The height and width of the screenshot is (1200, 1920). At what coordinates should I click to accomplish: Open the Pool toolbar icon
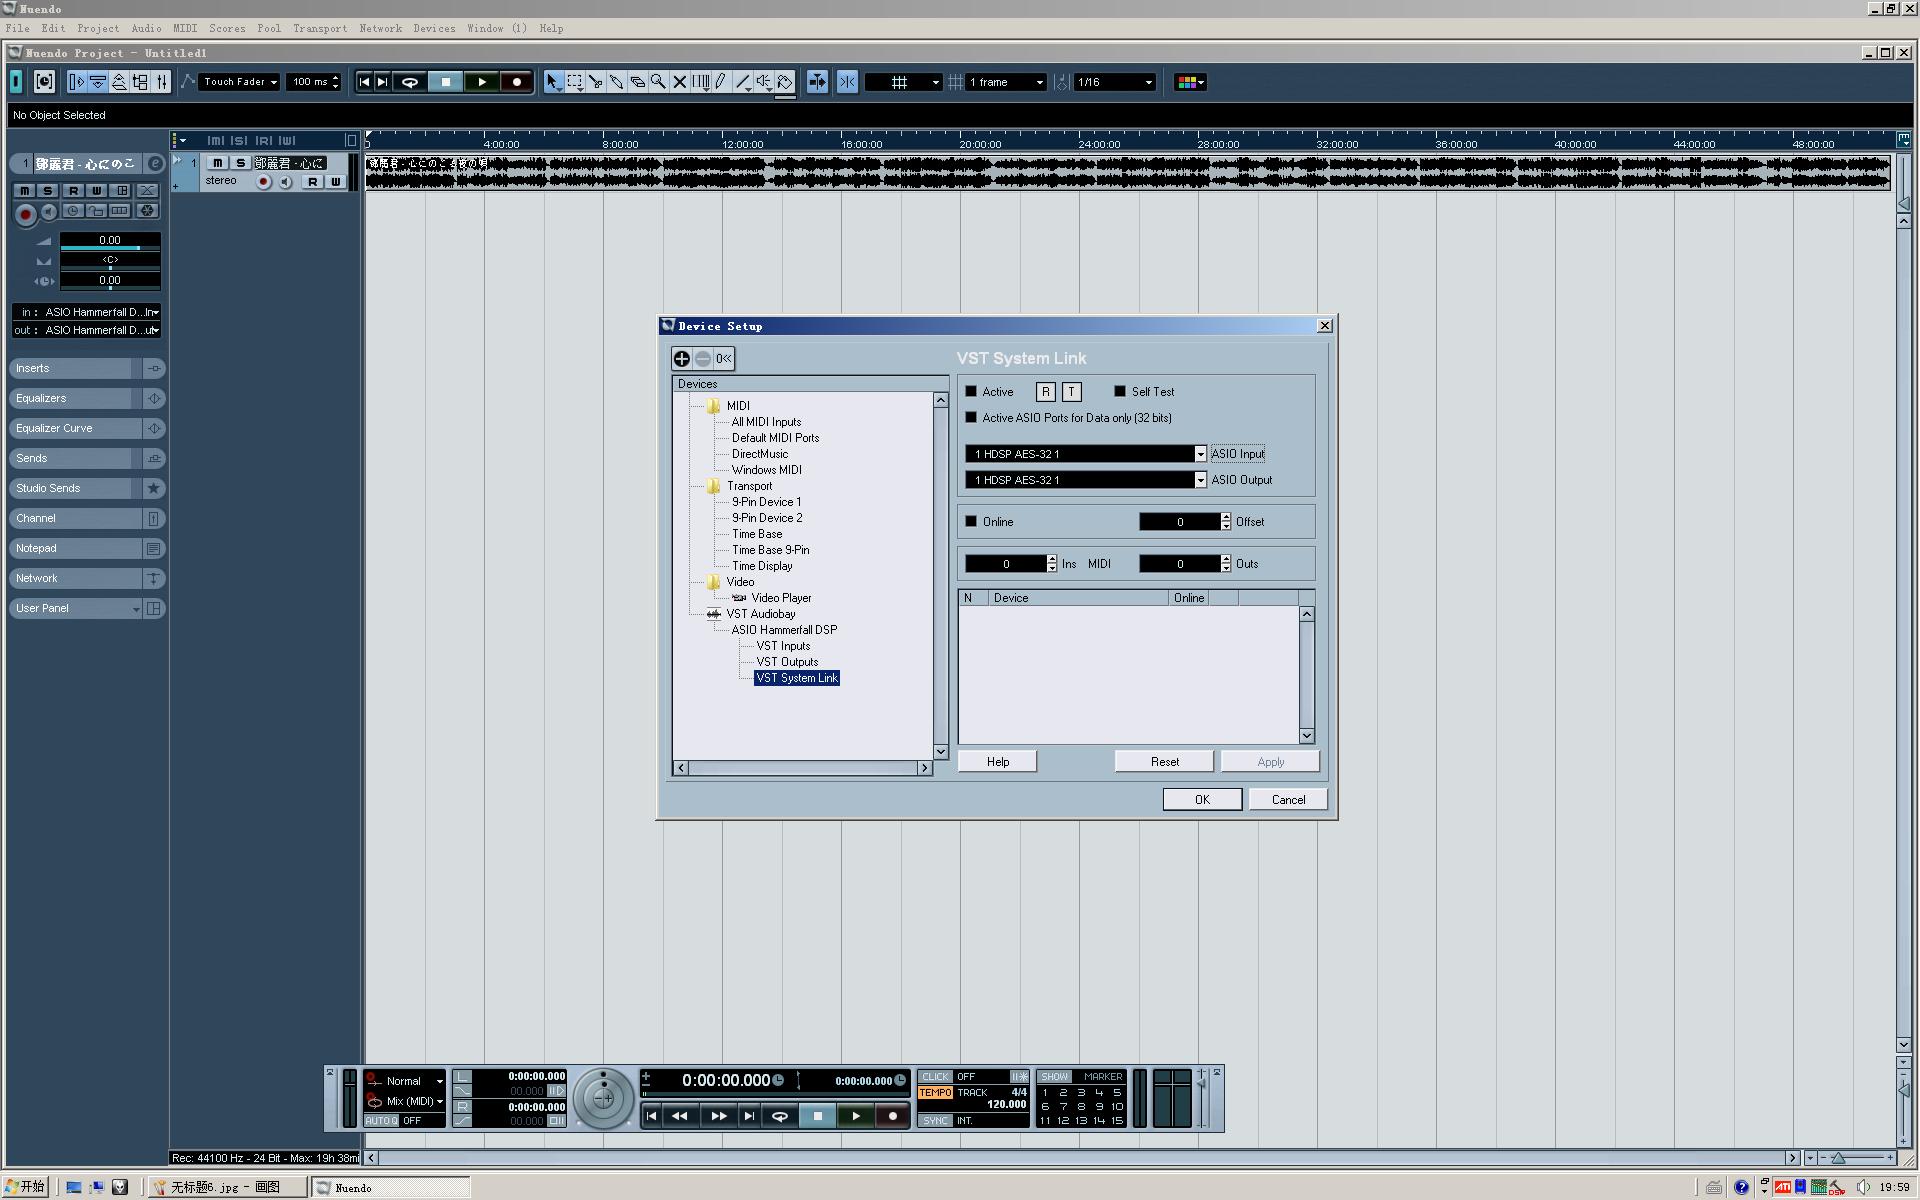click(140, 82)
